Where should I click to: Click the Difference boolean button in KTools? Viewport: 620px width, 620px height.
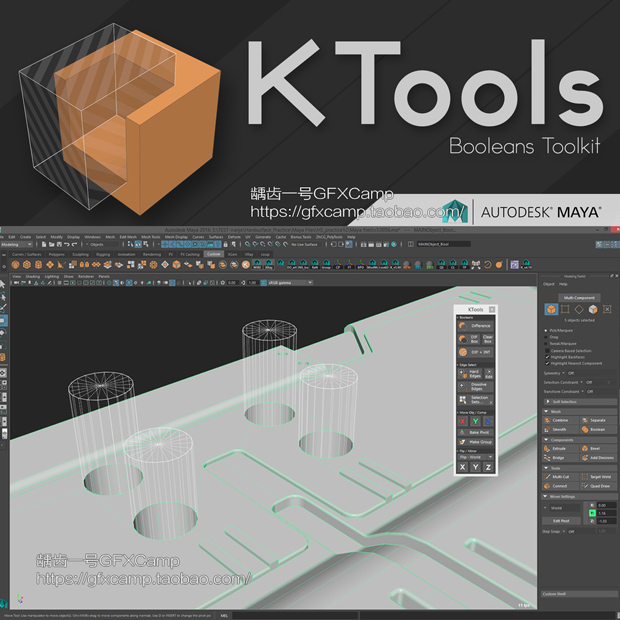(475, 326)
